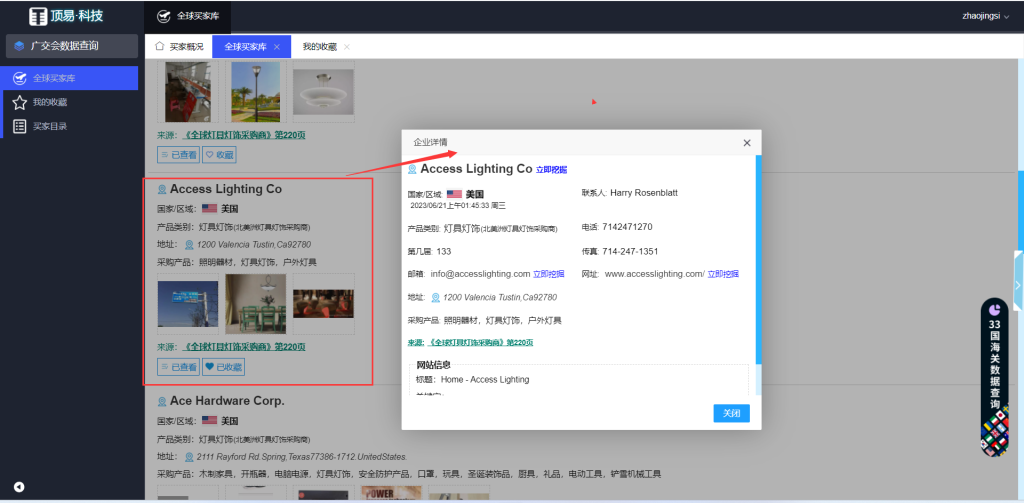Click the location pin icon beside dialog address
1024x503 pixels.
click(436, 297)
